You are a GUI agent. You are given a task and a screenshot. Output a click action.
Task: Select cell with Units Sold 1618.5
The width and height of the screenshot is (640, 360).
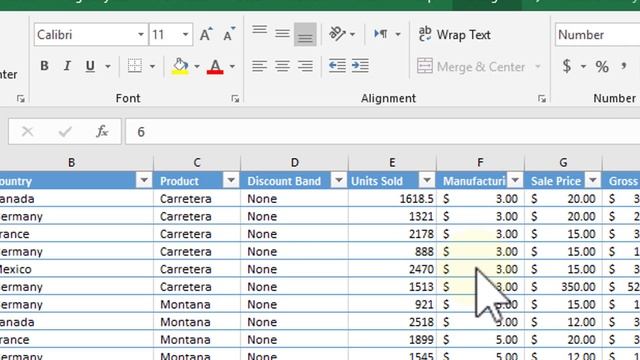[392, 198]
